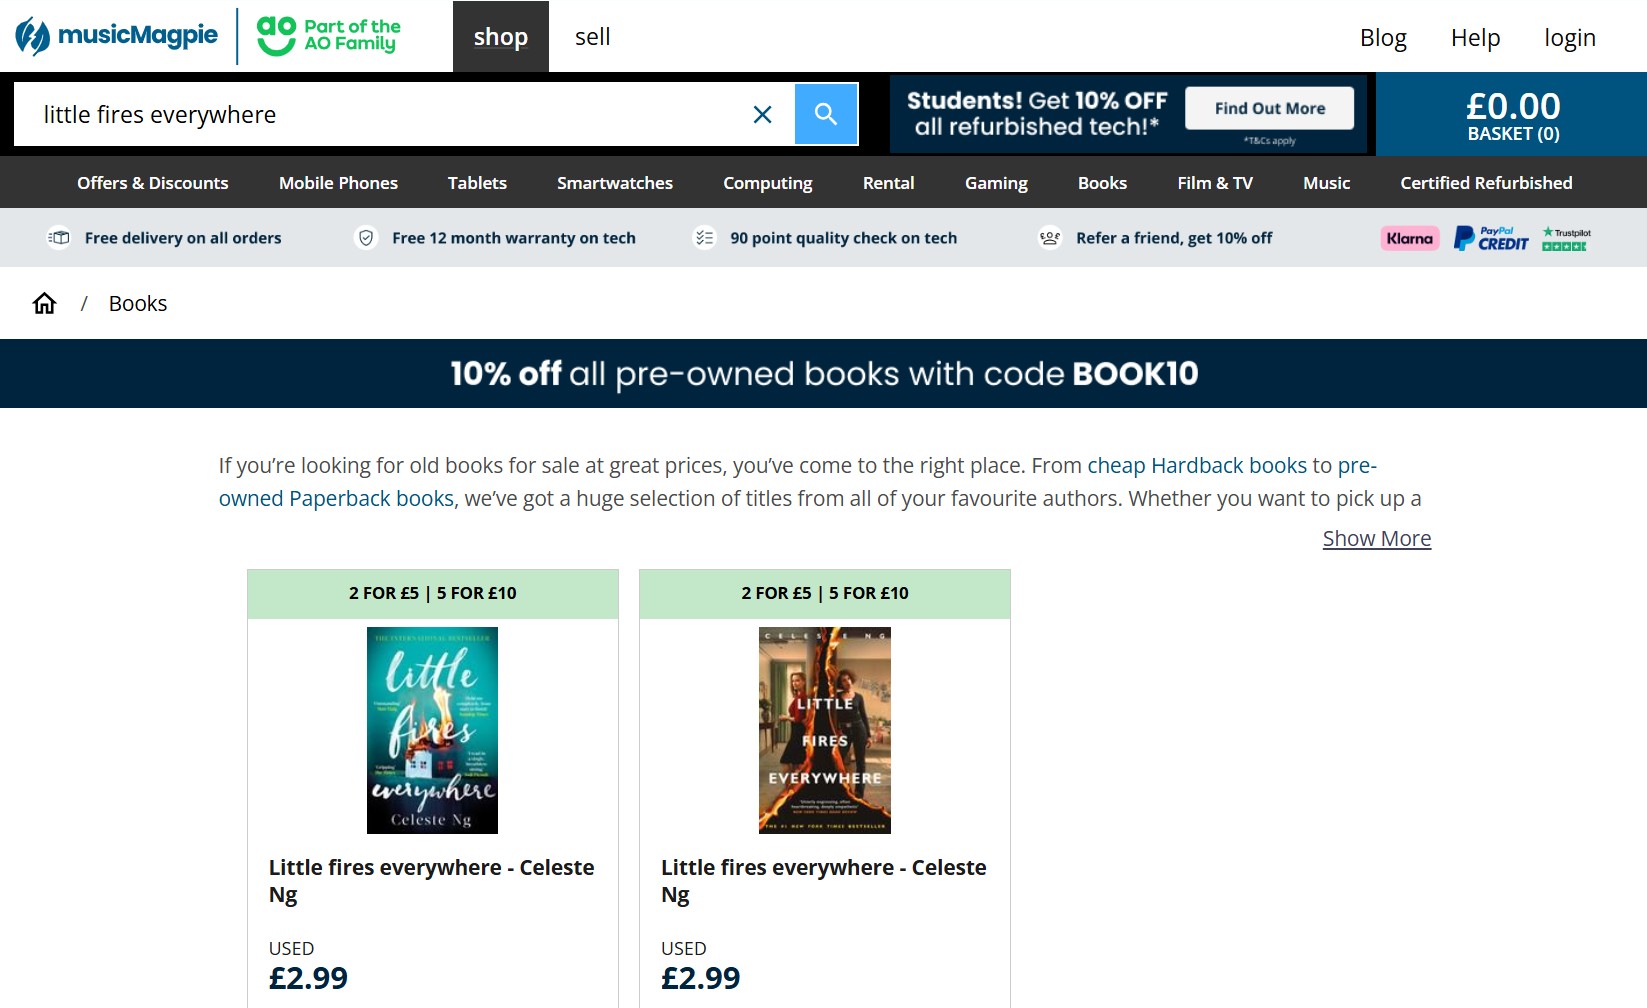Click the free delivery parcel icon

(59, 237)
